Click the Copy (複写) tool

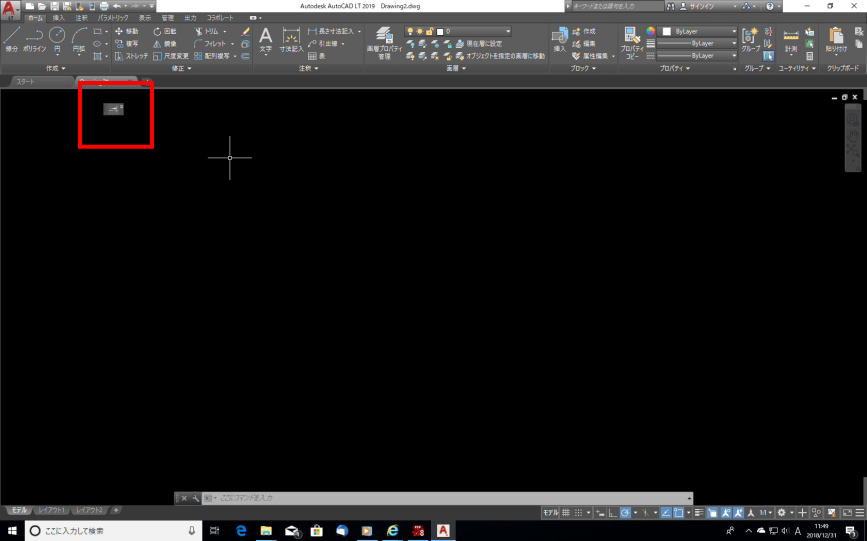coord(127,44)
